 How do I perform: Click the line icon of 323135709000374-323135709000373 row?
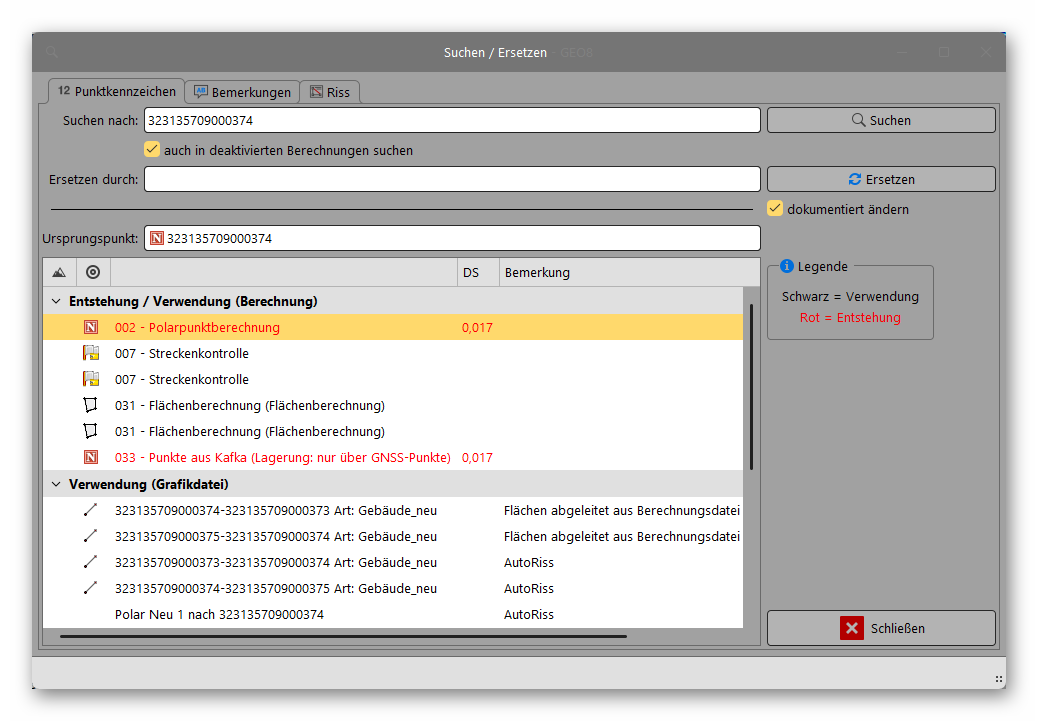coord(91,510)
